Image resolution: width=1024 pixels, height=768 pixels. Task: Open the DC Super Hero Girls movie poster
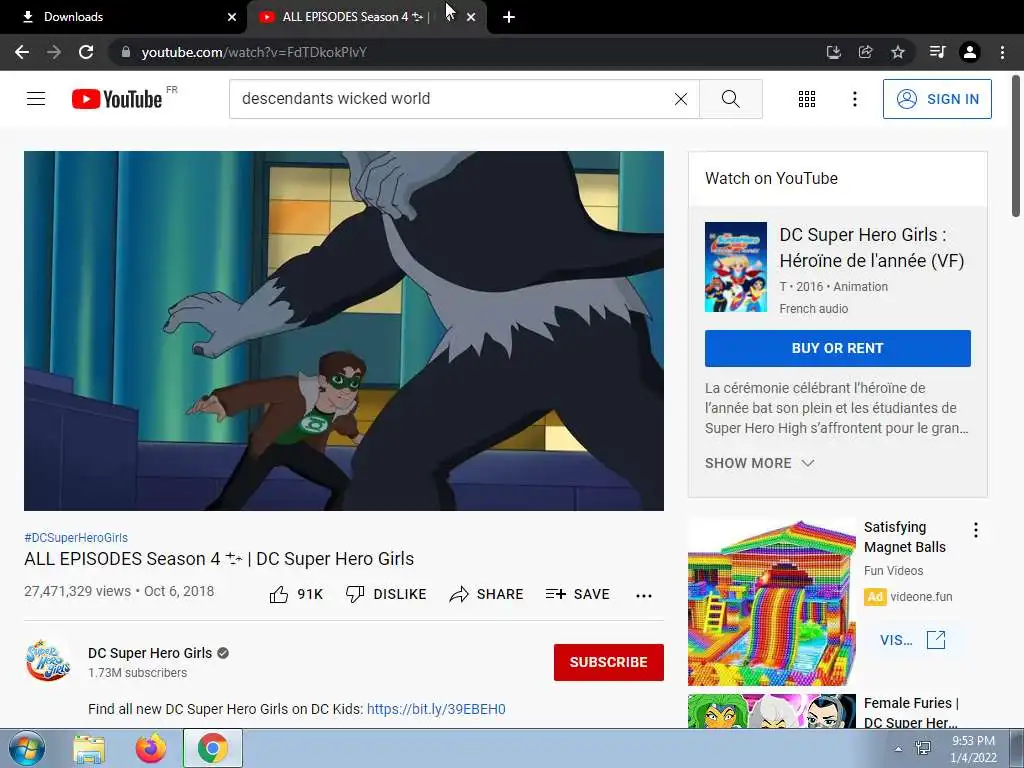pos(735,267)
